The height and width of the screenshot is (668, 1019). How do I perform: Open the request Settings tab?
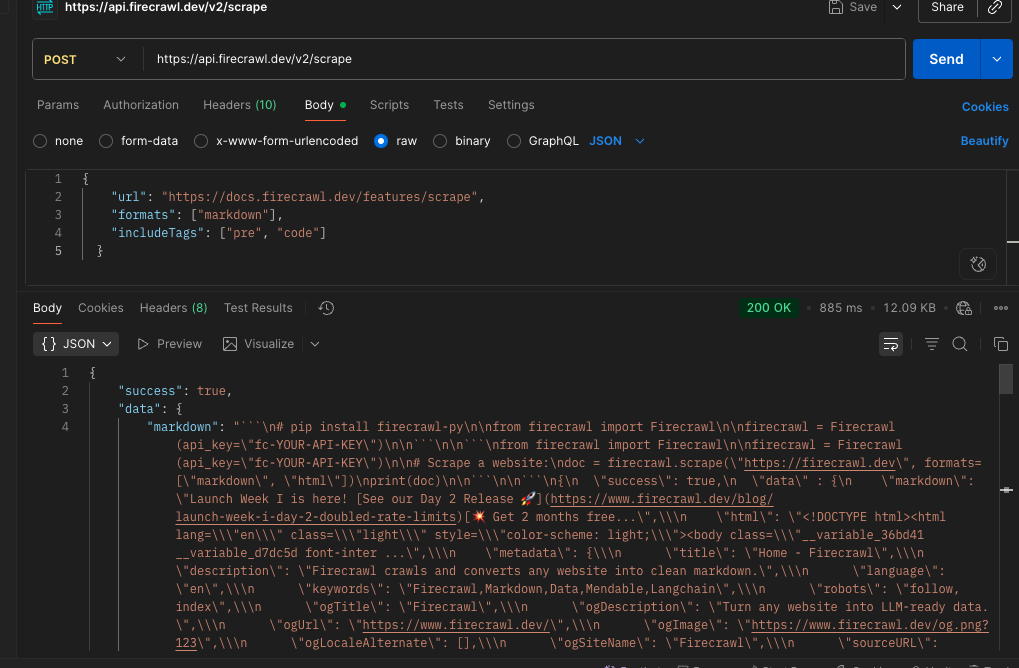(511, 105)
